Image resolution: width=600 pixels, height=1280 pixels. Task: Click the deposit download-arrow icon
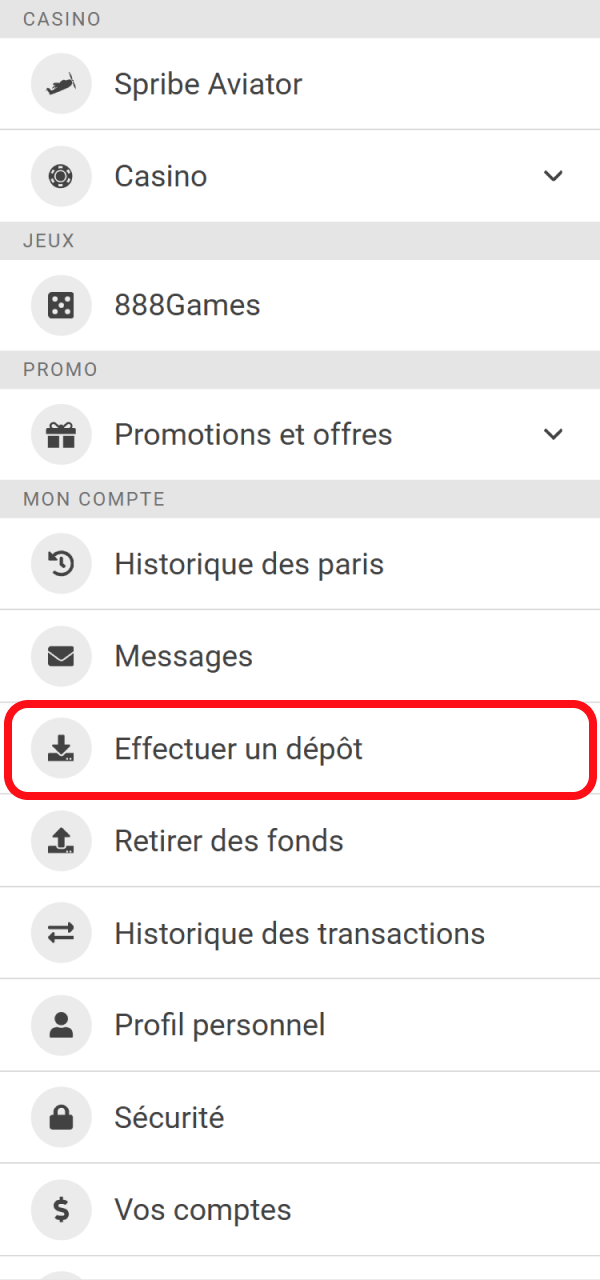61,748
